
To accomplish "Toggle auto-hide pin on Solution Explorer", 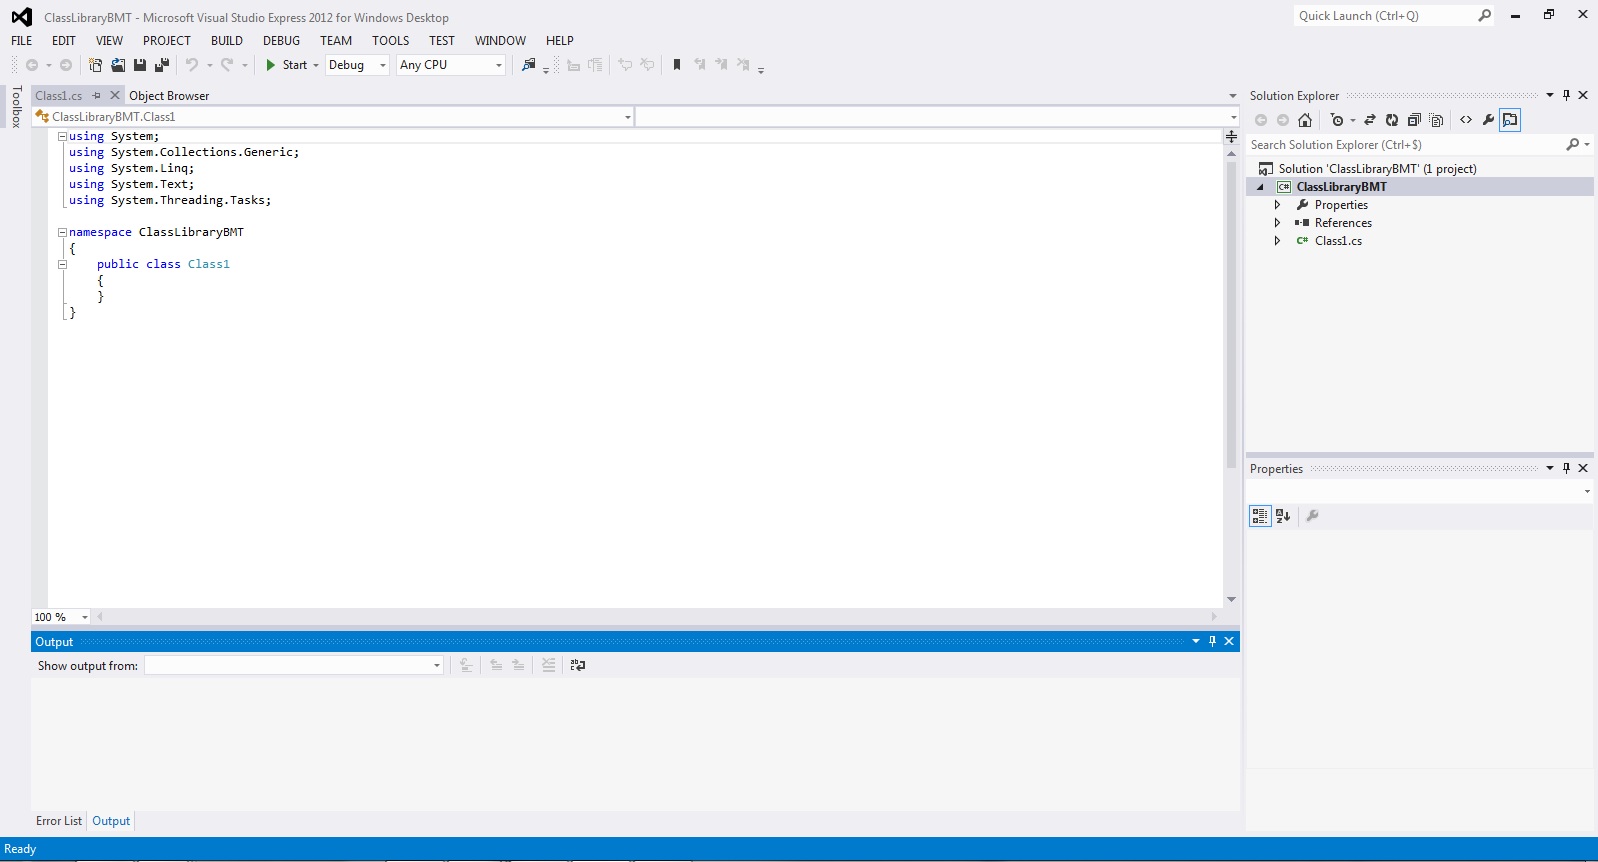I will (1566, 96).
